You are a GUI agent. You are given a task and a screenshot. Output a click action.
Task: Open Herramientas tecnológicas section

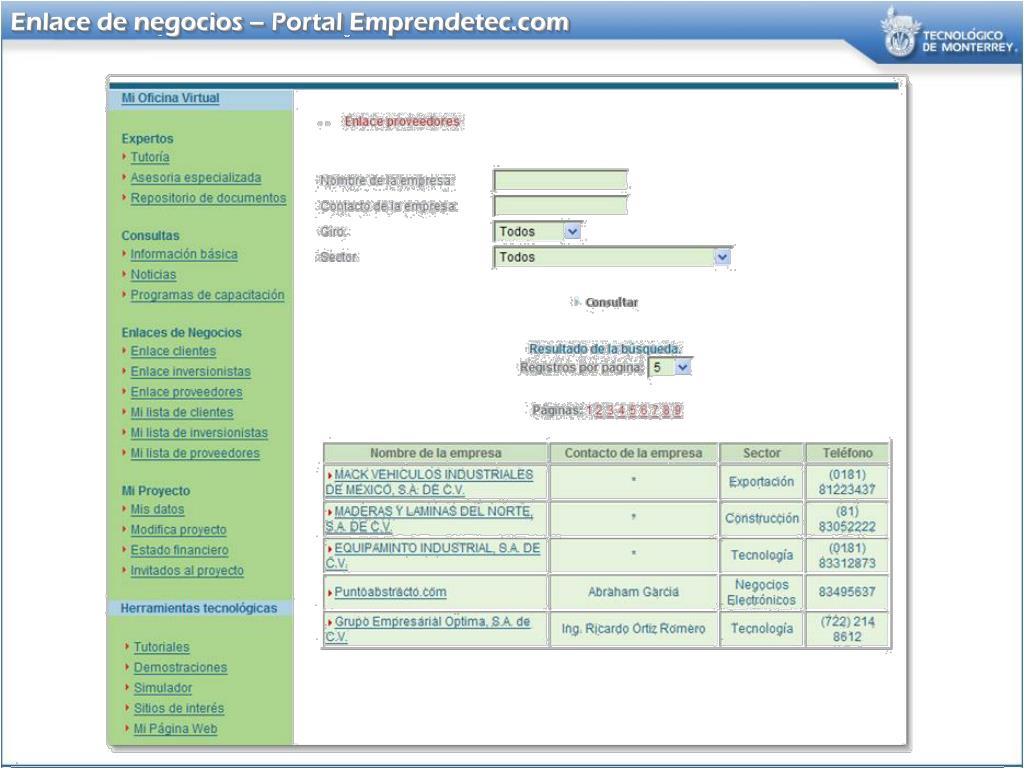pos(199,608)
